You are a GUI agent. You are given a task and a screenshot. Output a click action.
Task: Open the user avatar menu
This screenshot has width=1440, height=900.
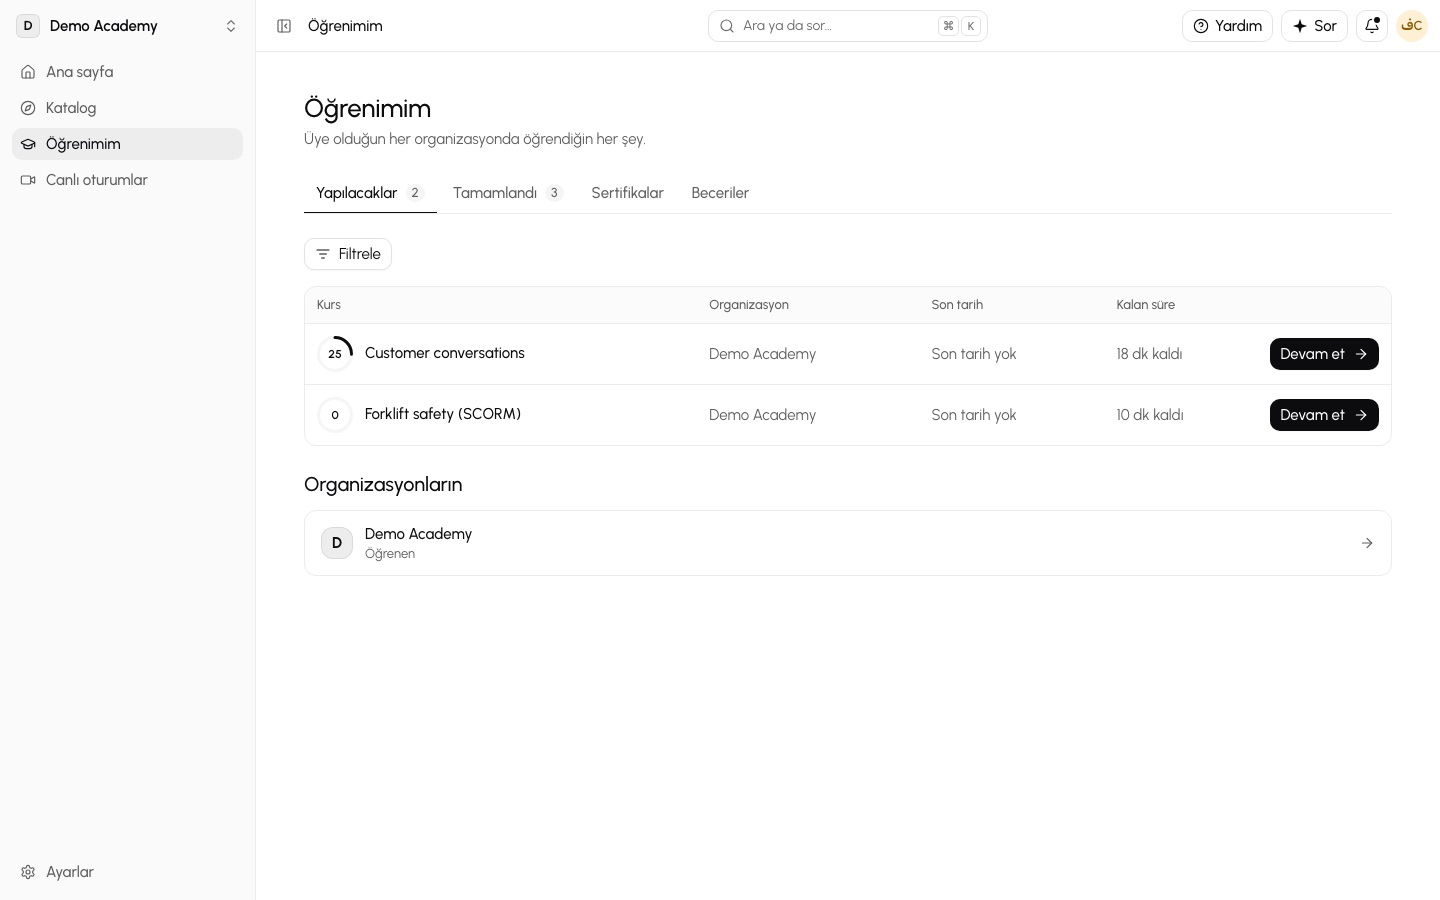[x=1412, y=26]
